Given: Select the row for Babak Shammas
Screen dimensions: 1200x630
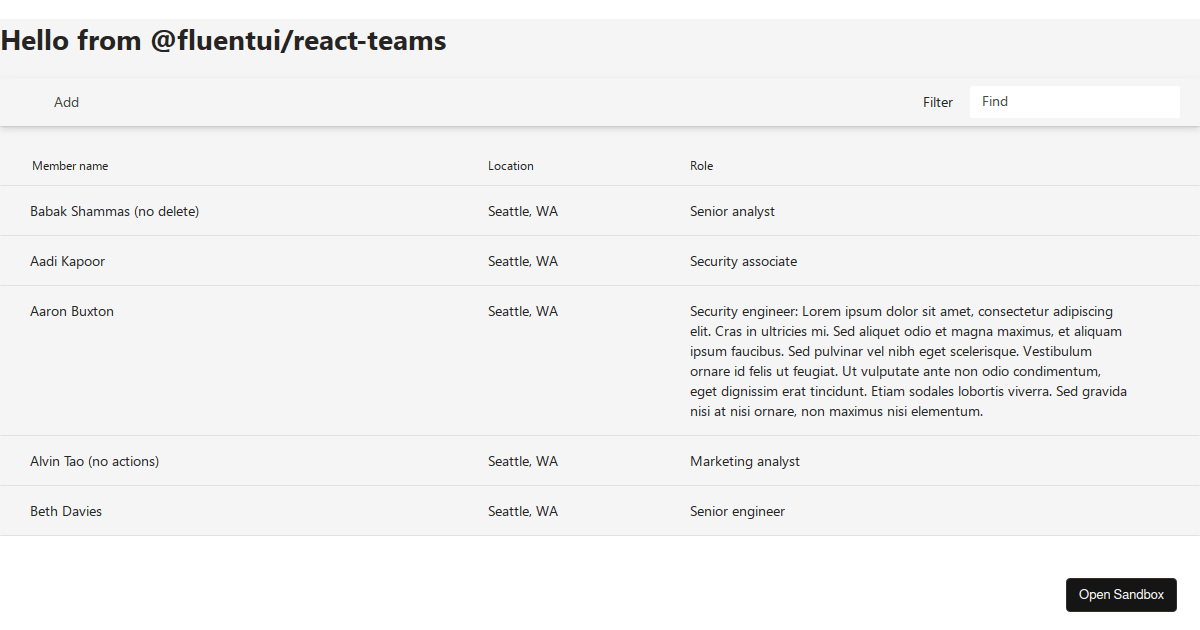Looking at the screenshot, I should (114, 211).
